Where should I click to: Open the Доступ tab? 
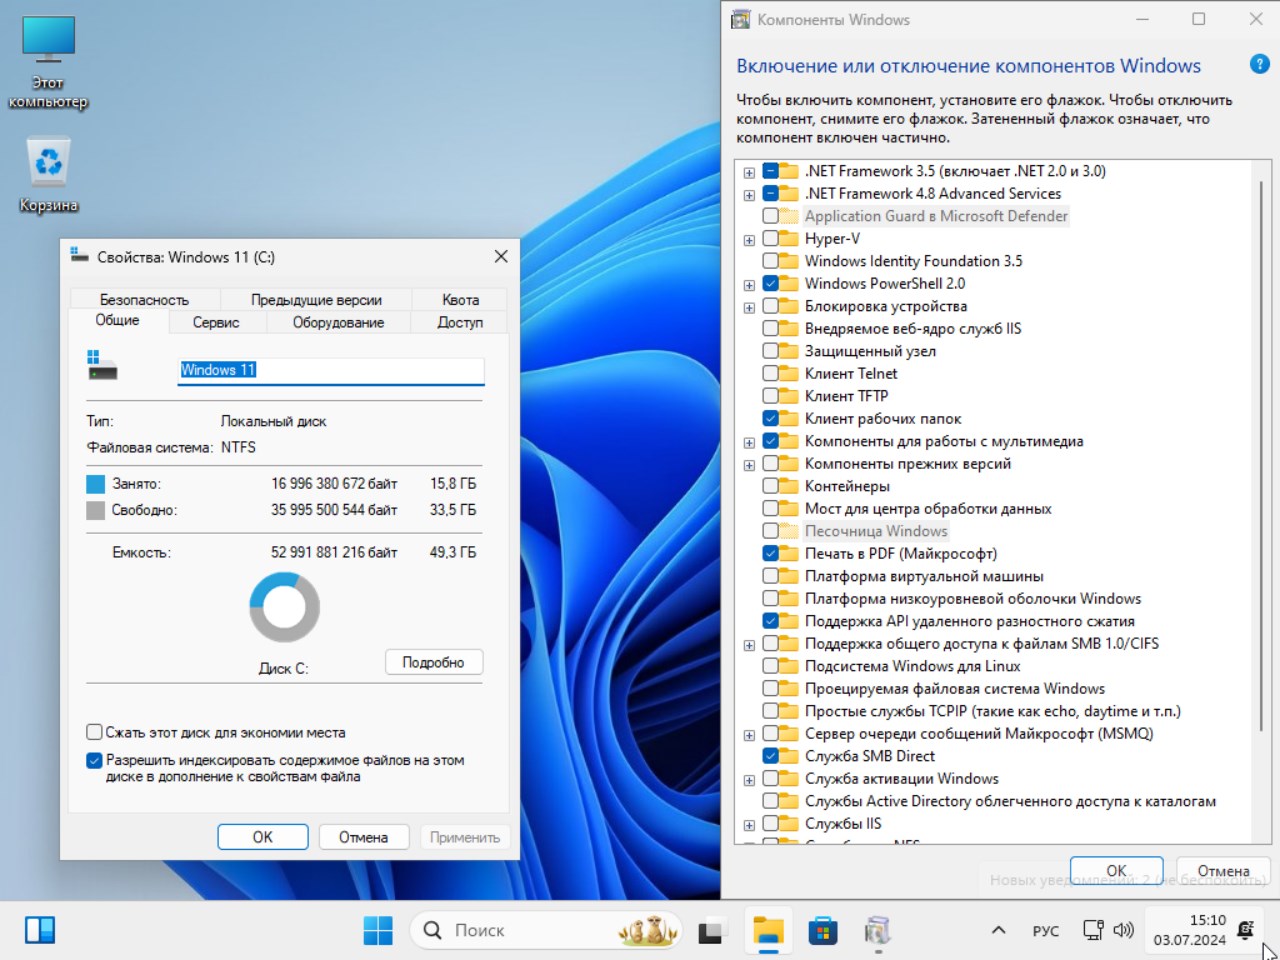[460, 322]
